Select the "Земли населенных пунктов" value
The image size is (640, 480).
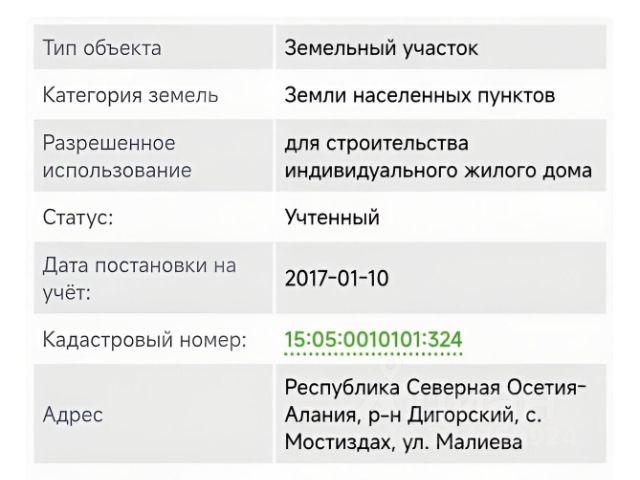(420, 96)
